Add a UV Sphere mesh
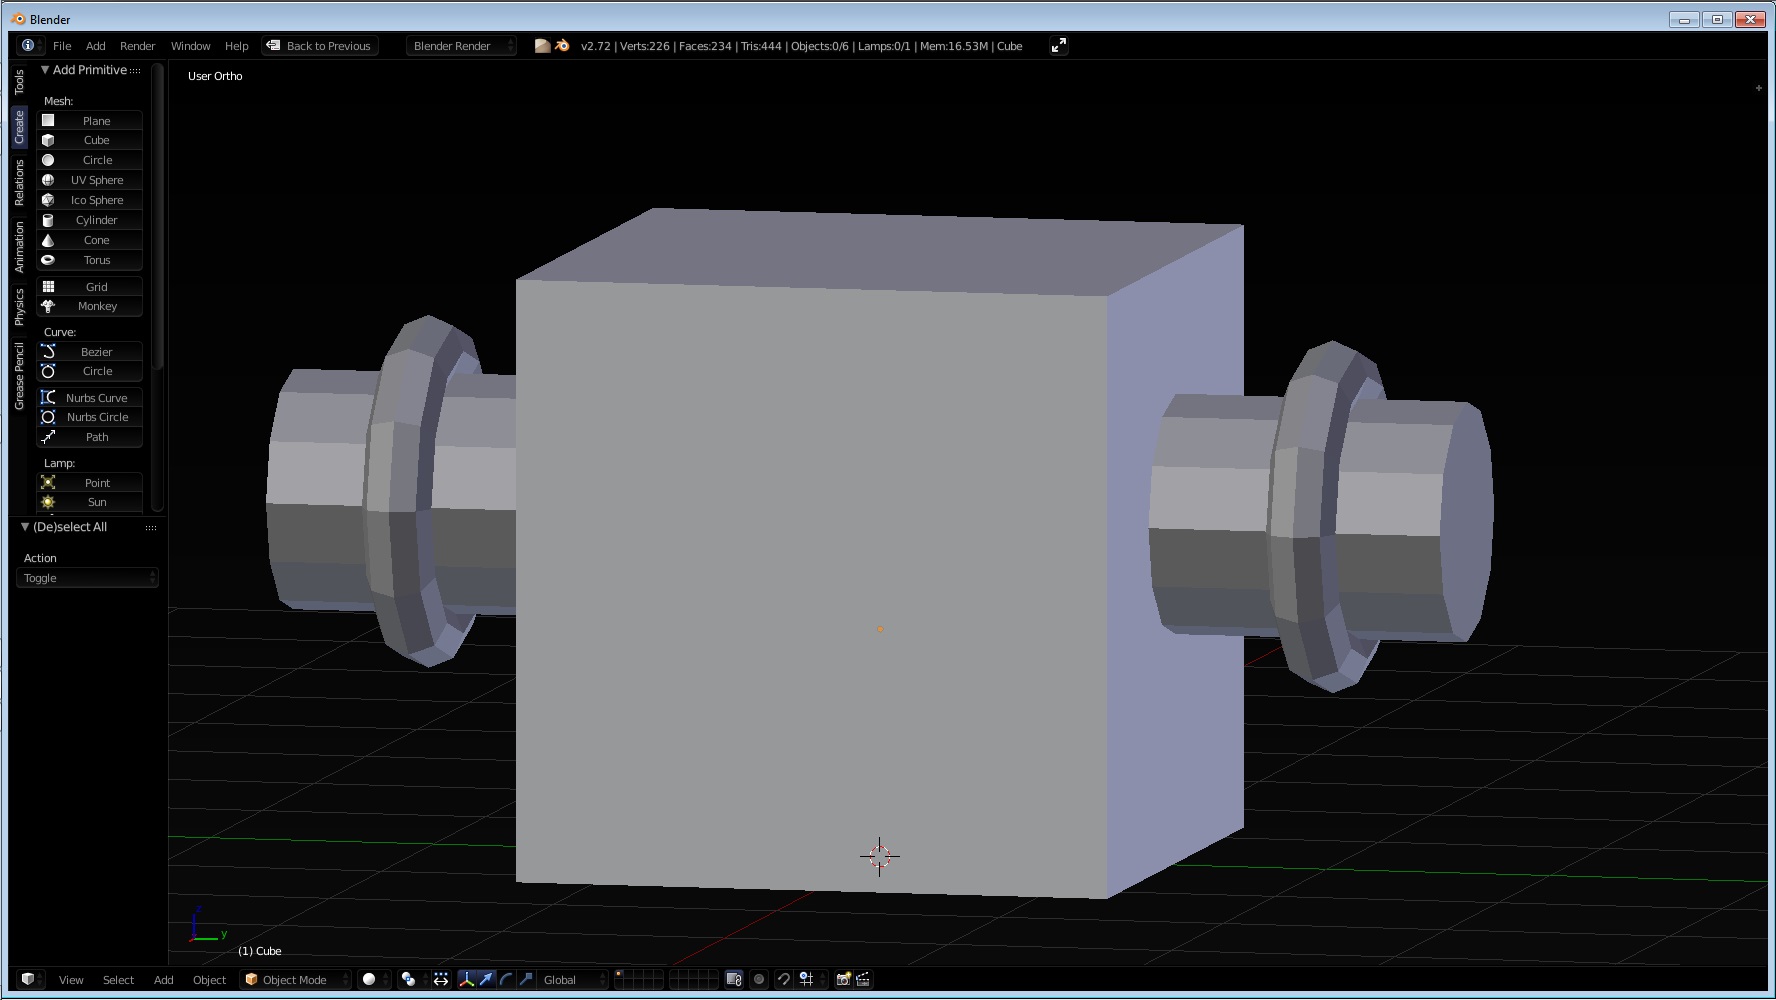The width and height of the screenshot is (1776, 1000). coord(90,180)
